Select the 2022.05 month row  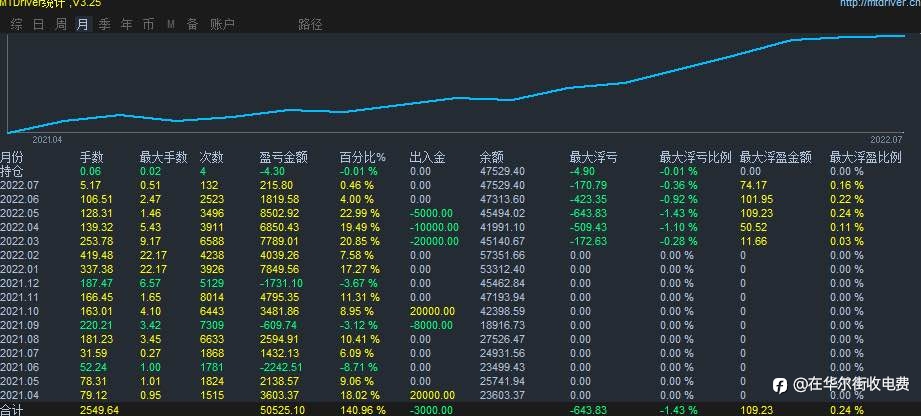click(x=460, y=213)
